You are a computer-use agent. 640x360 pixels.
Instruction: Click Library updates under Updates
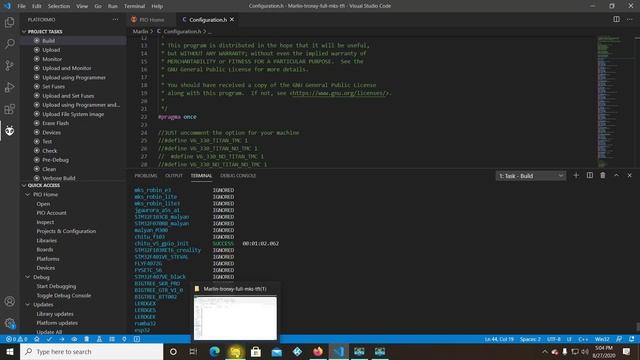[x=55, y=314]
